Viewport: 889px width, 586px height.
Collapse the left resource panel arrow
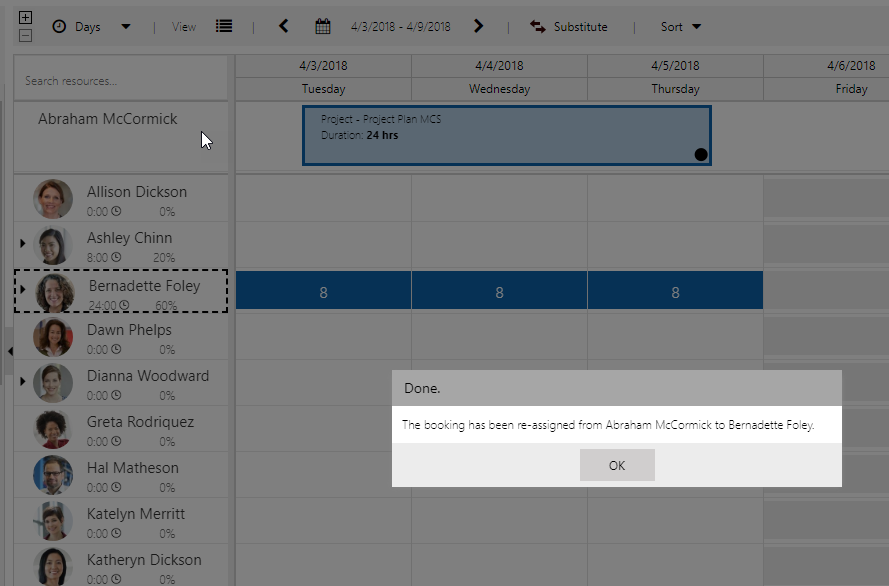coord(10,351)
